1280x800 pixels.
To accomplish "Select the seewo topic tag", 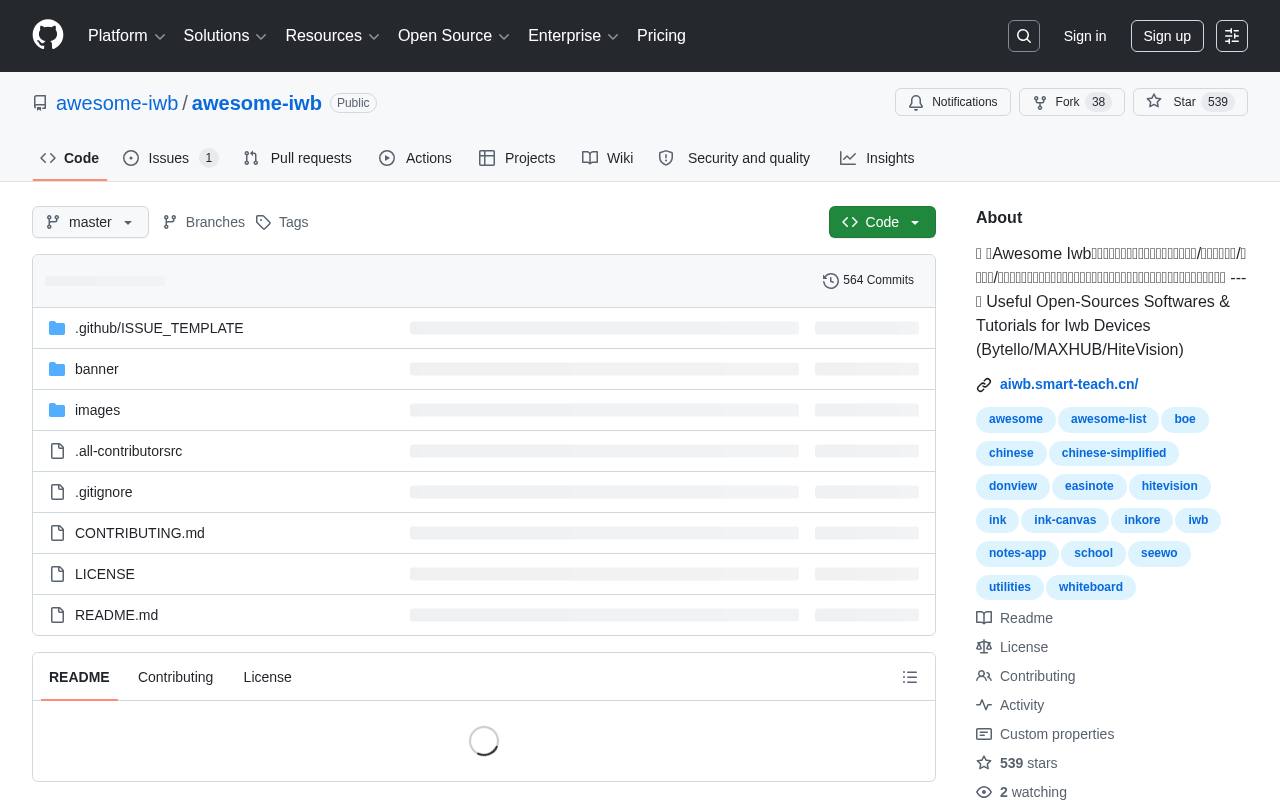I will [1159, 554].
